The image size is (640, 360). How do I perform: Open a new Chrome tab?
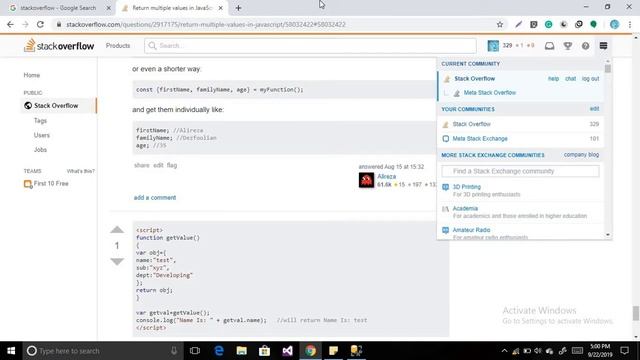[x=238, y=8]
